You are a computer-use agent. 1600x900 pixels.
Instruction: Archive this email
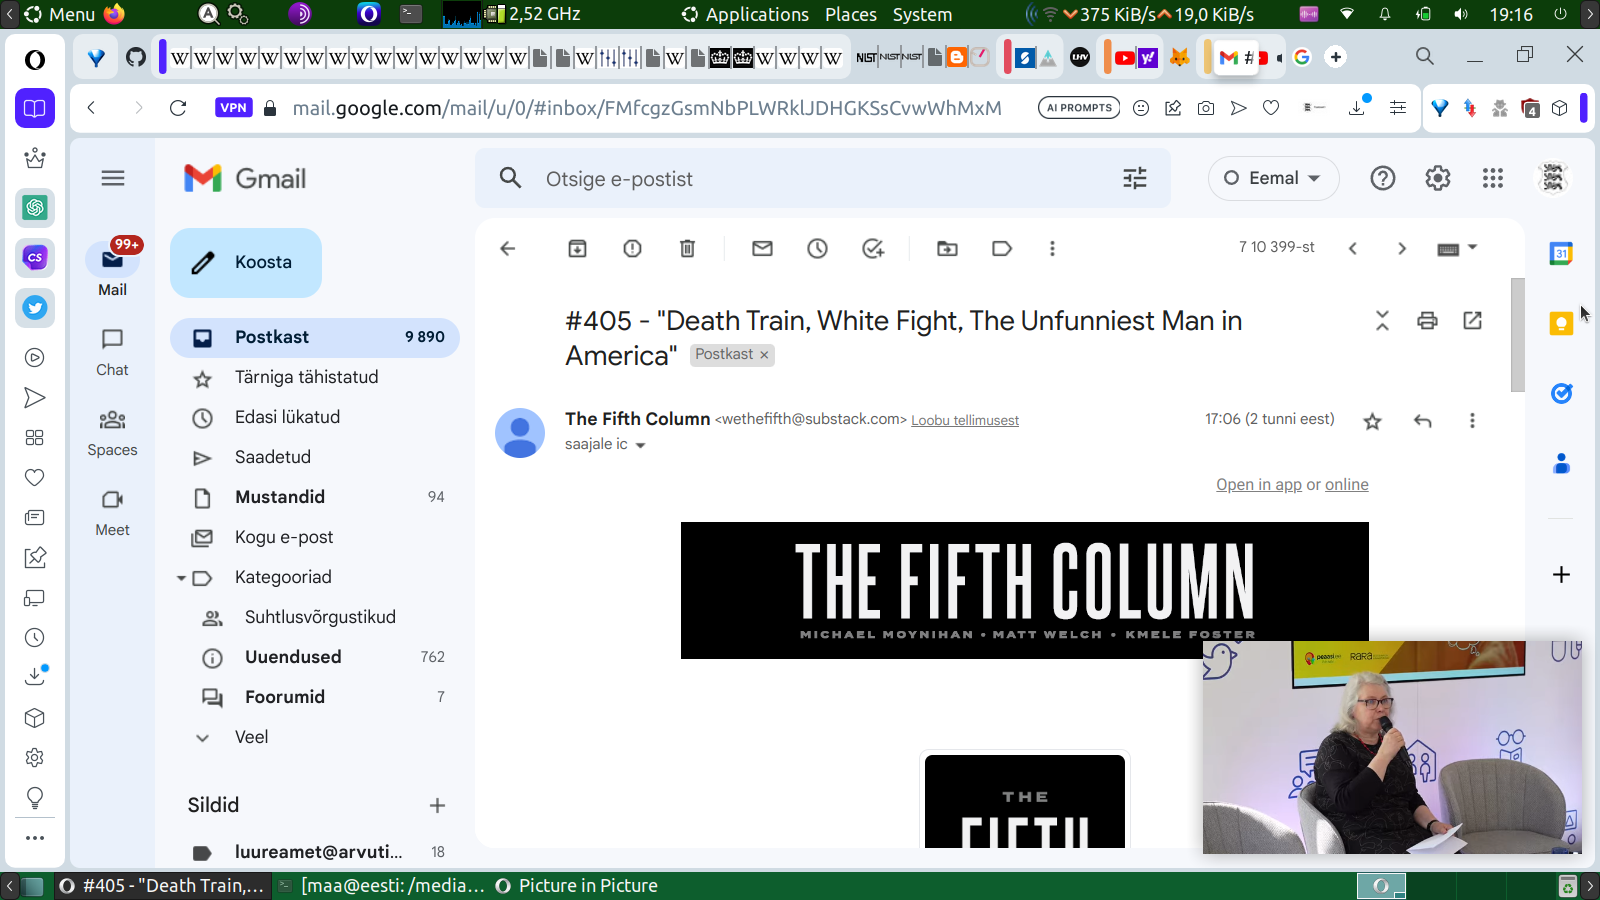point(578,249)
